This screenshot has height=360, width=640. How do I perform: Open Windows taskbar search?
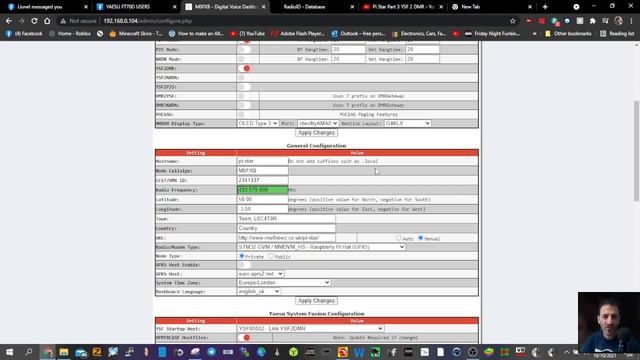29,352
